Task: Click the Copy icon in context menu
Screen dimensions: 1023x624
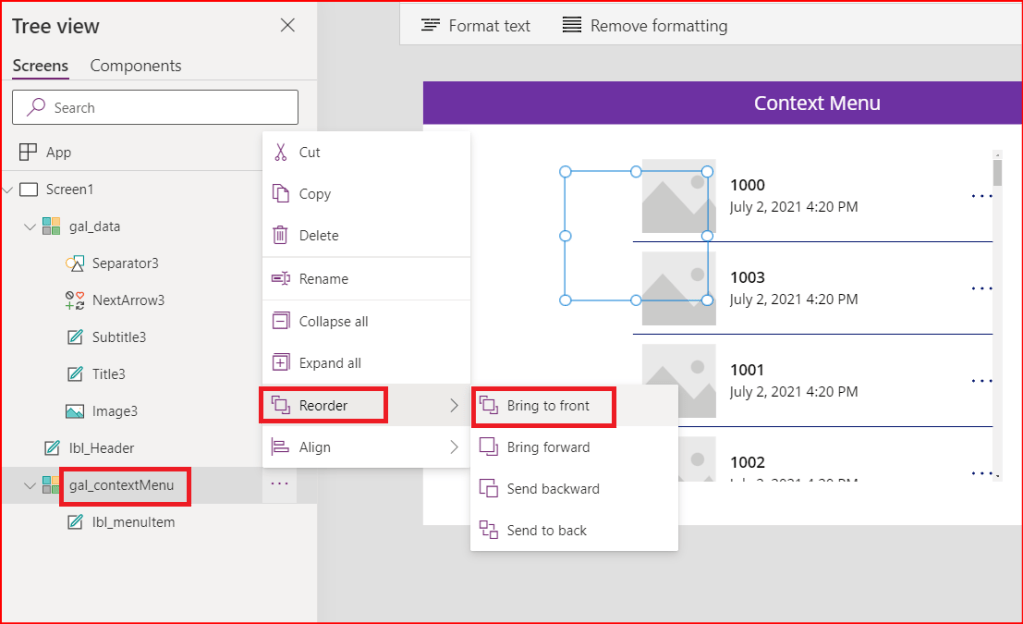Action: [281, 194]
